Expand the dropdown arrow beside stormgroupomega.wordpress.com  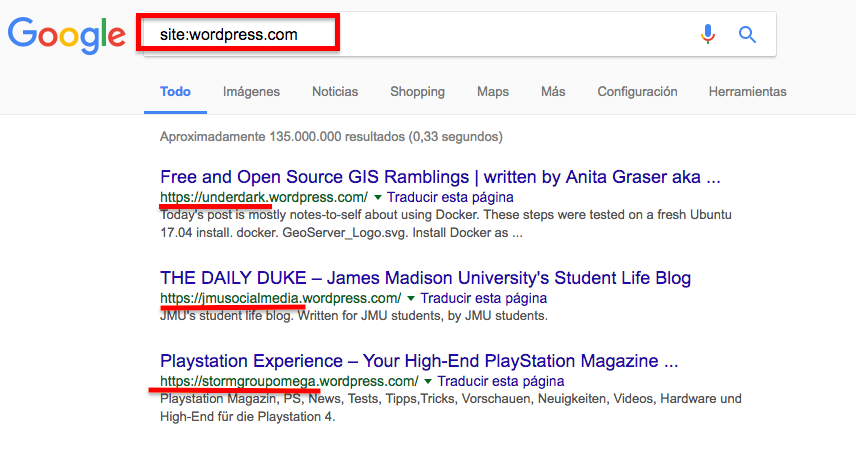click(x=428, y=382)
